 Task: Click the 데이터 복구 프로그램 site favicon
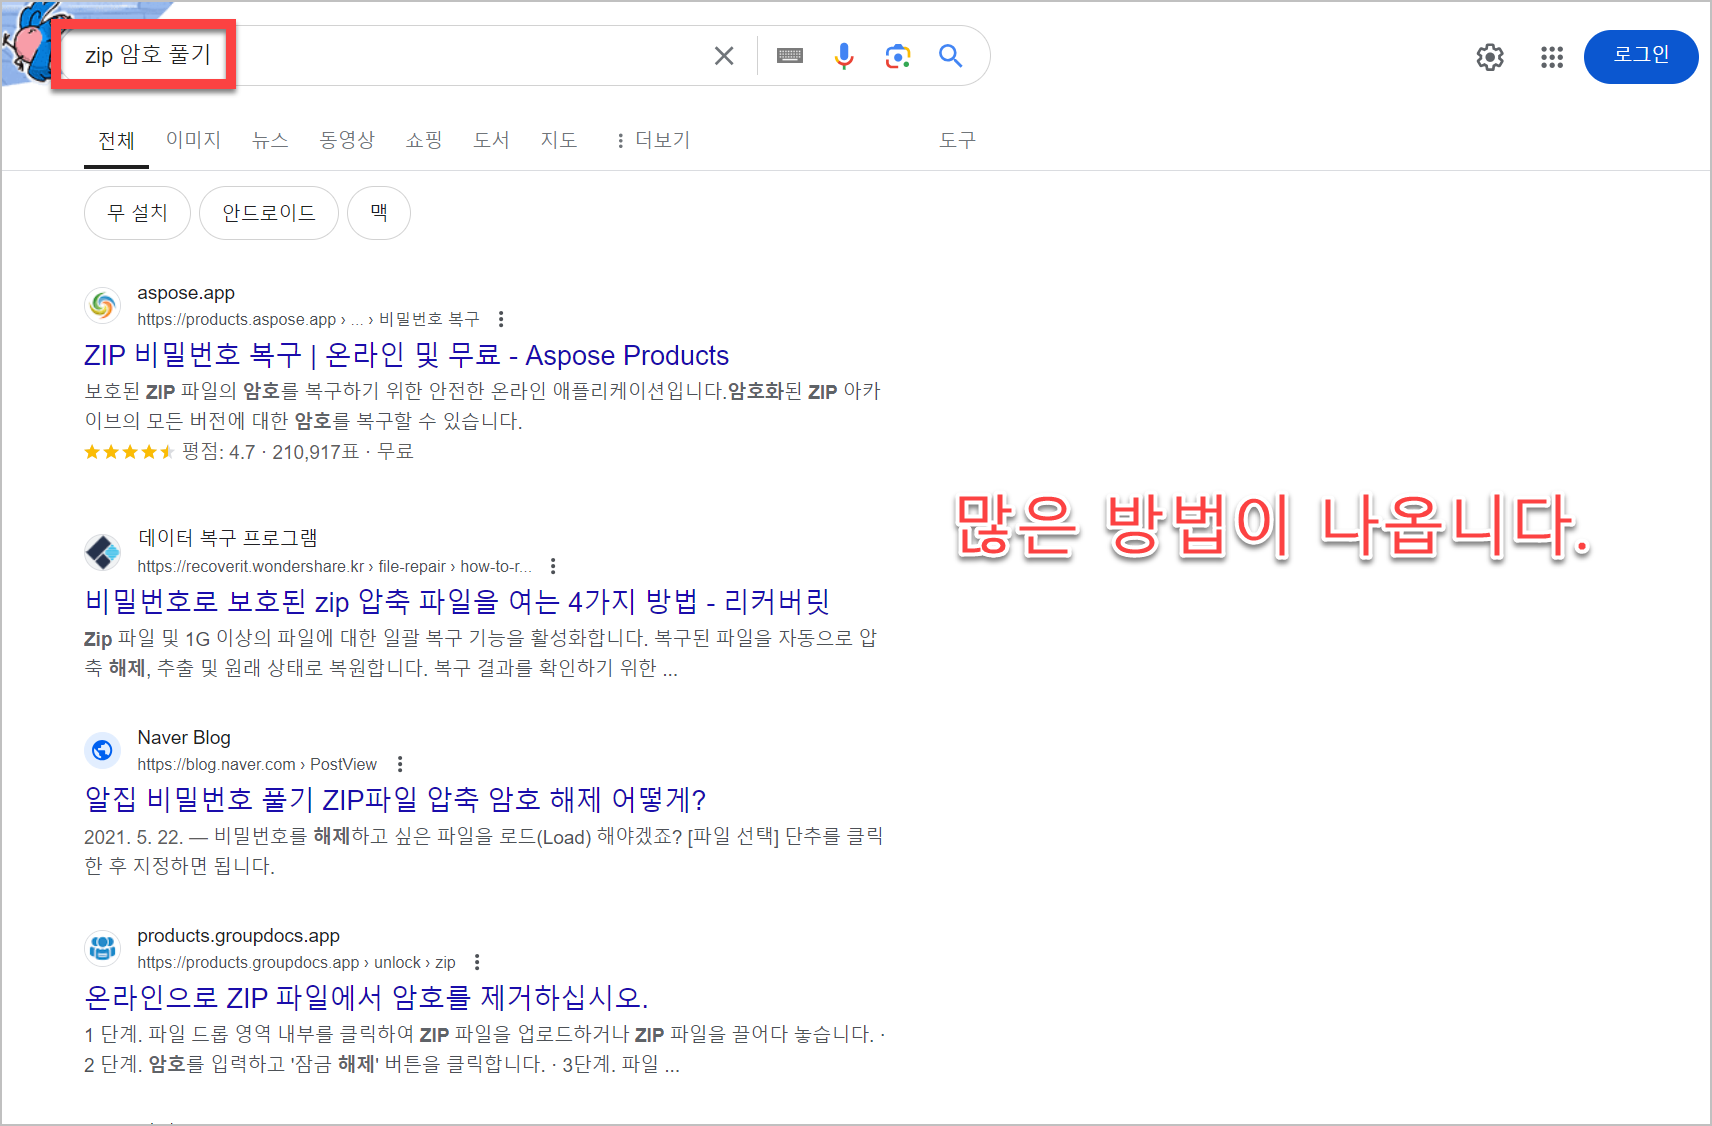[x=103, y=551]
